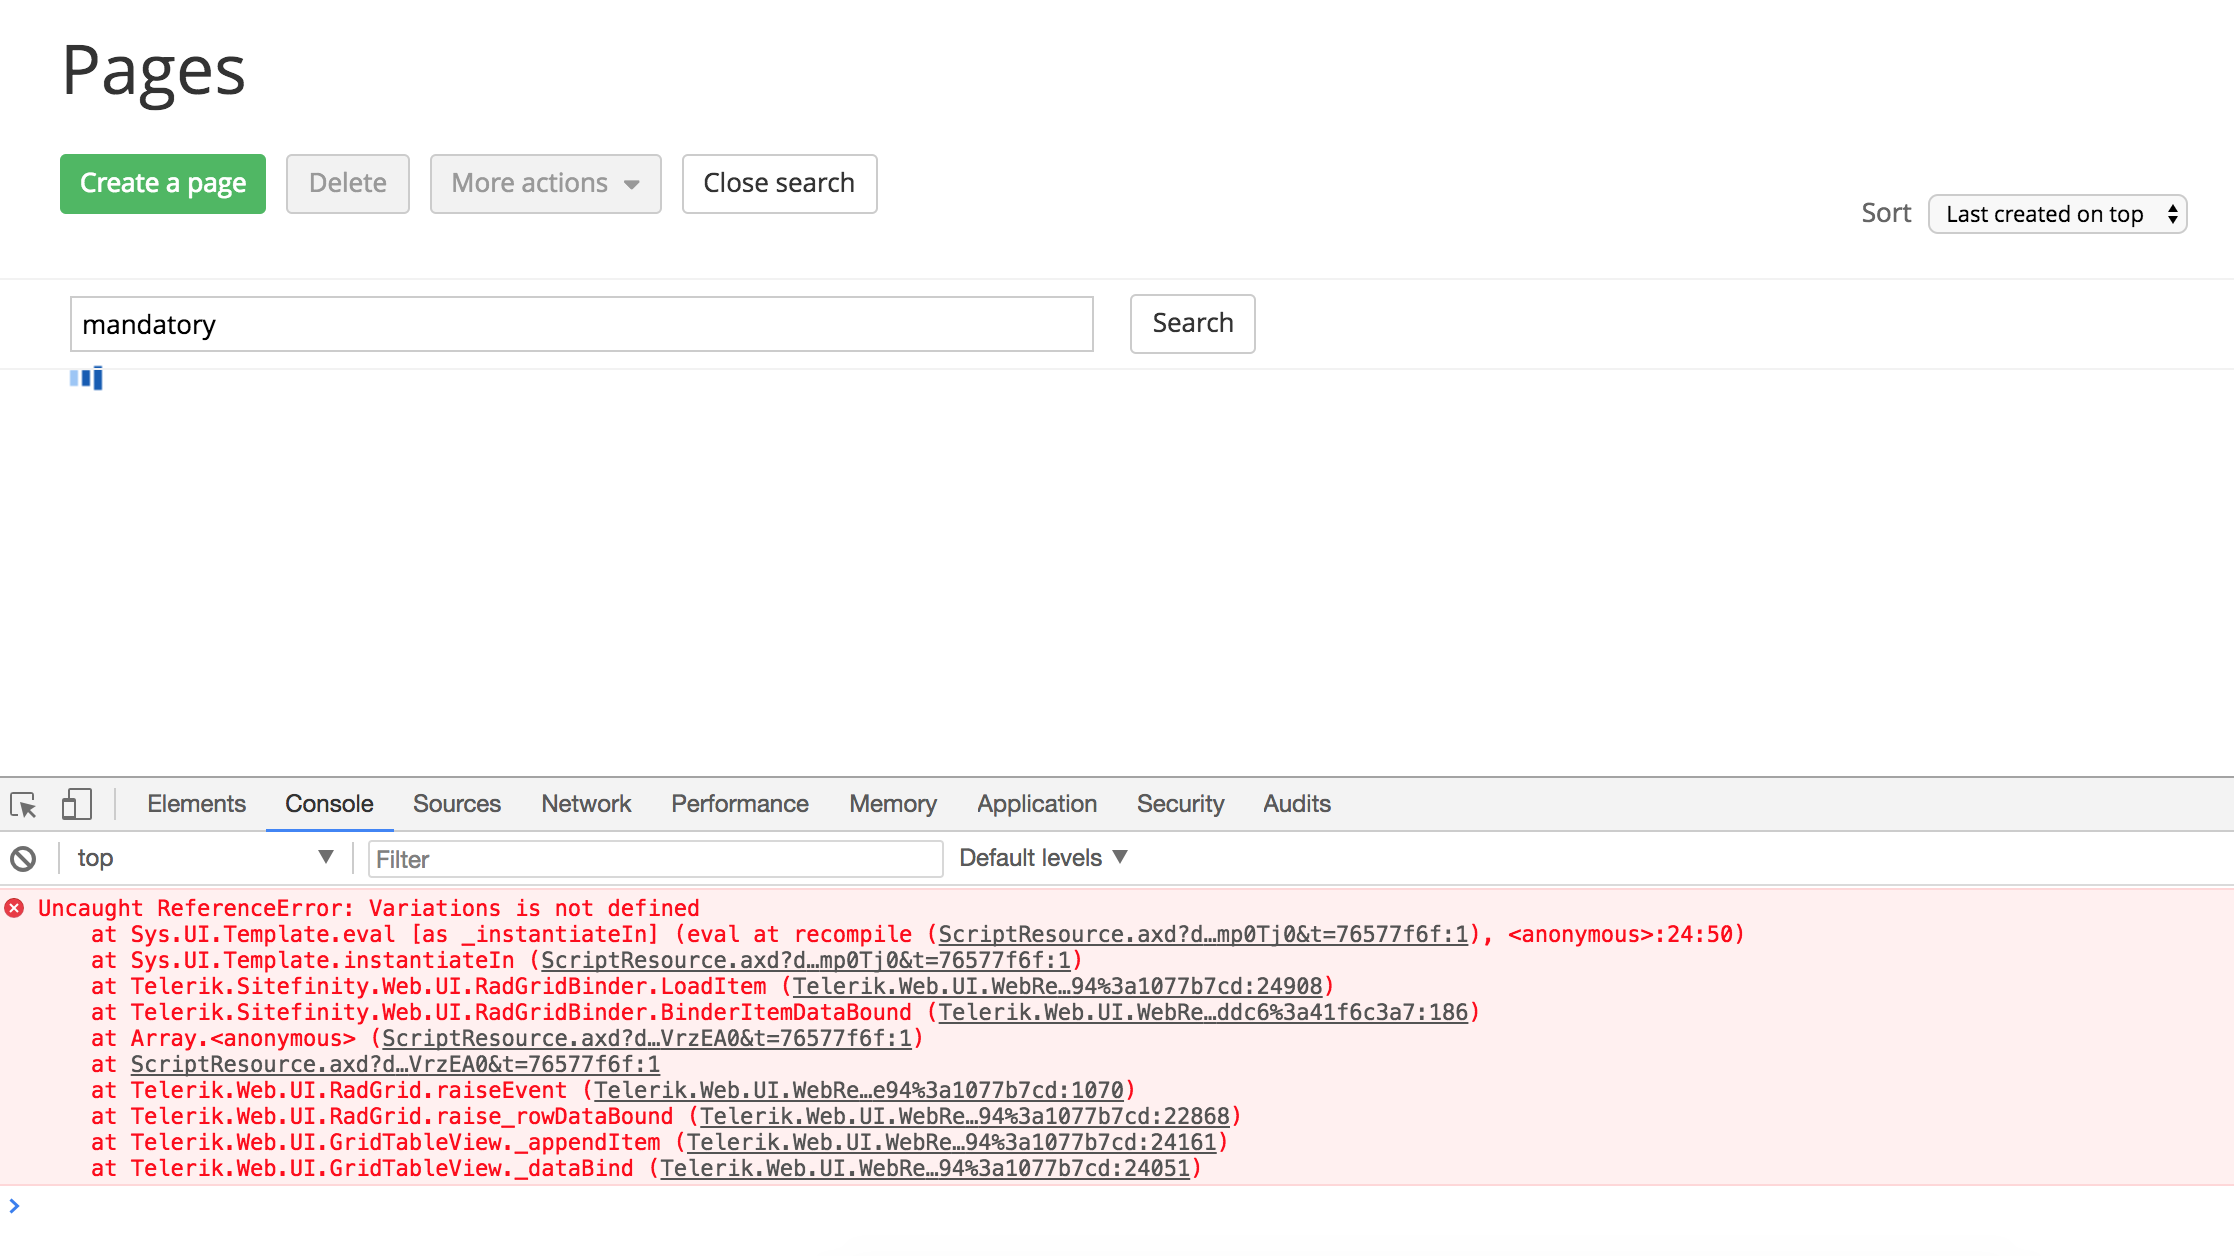The height and width of the screenshot is (1256, 2234).
Task: Select the inspect element picker icon
Action: pyautogui.click(x=23, y=804)
